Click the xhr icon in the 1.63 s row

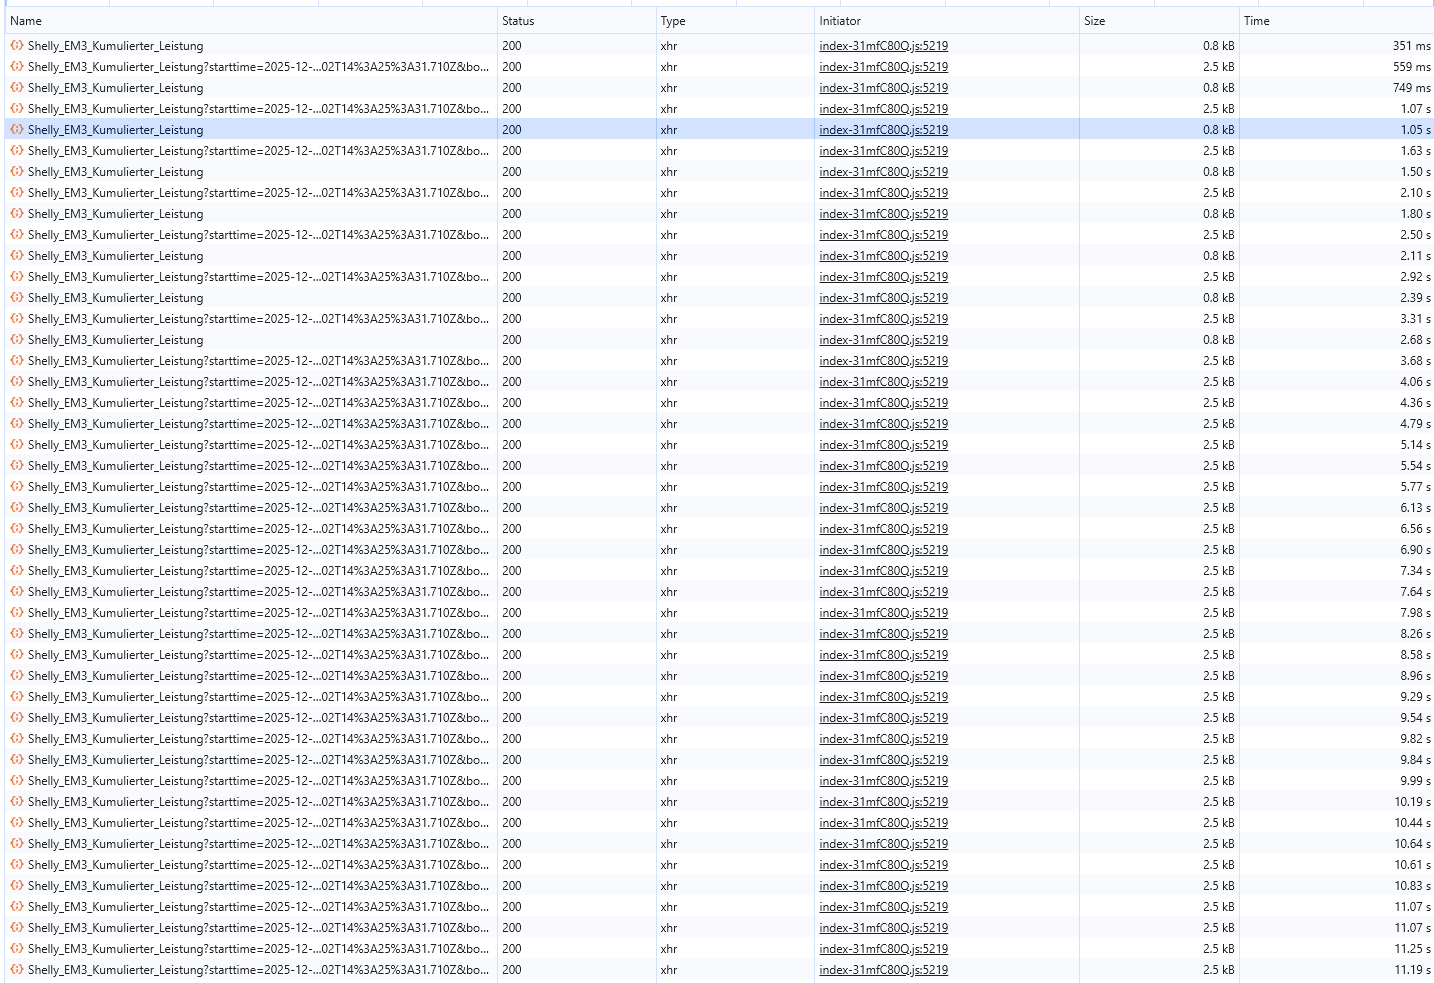17,151
